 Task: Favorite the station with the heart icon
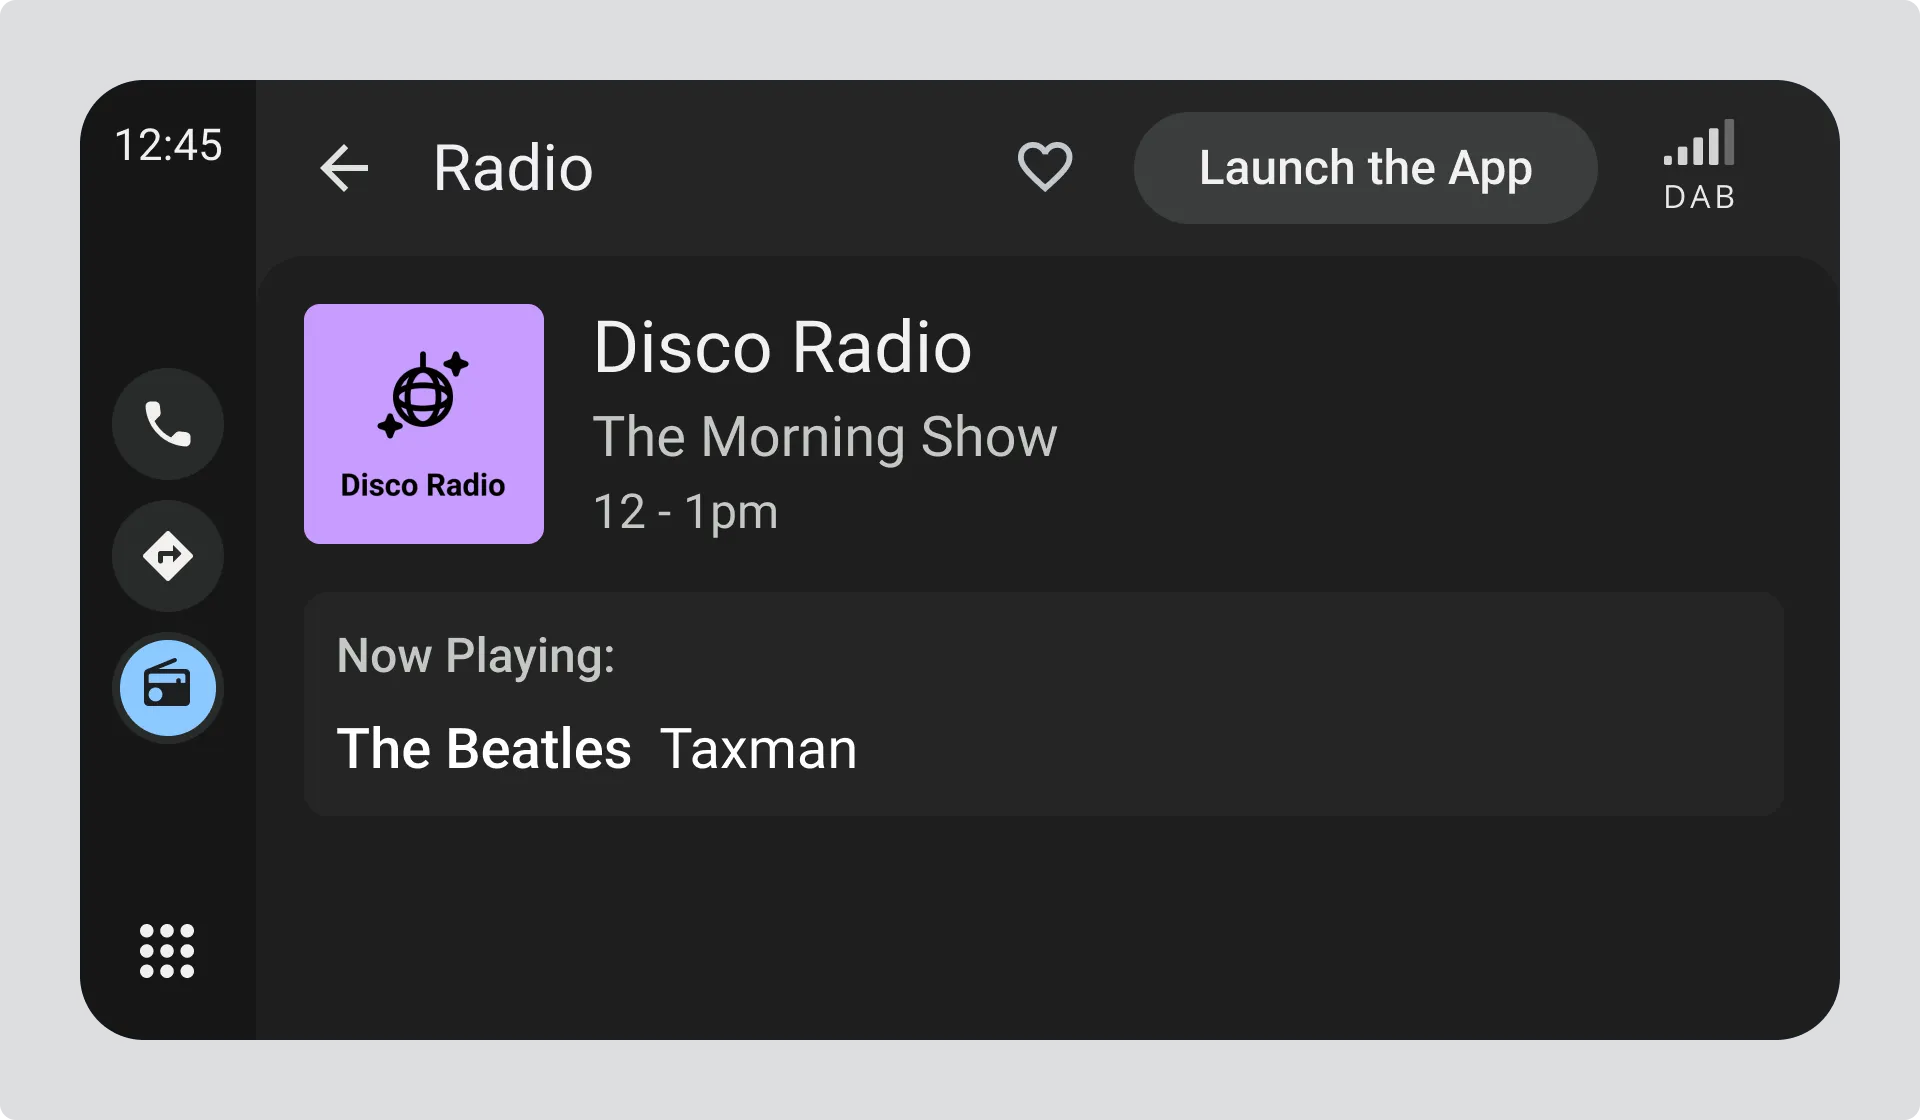pos(1044,166)
